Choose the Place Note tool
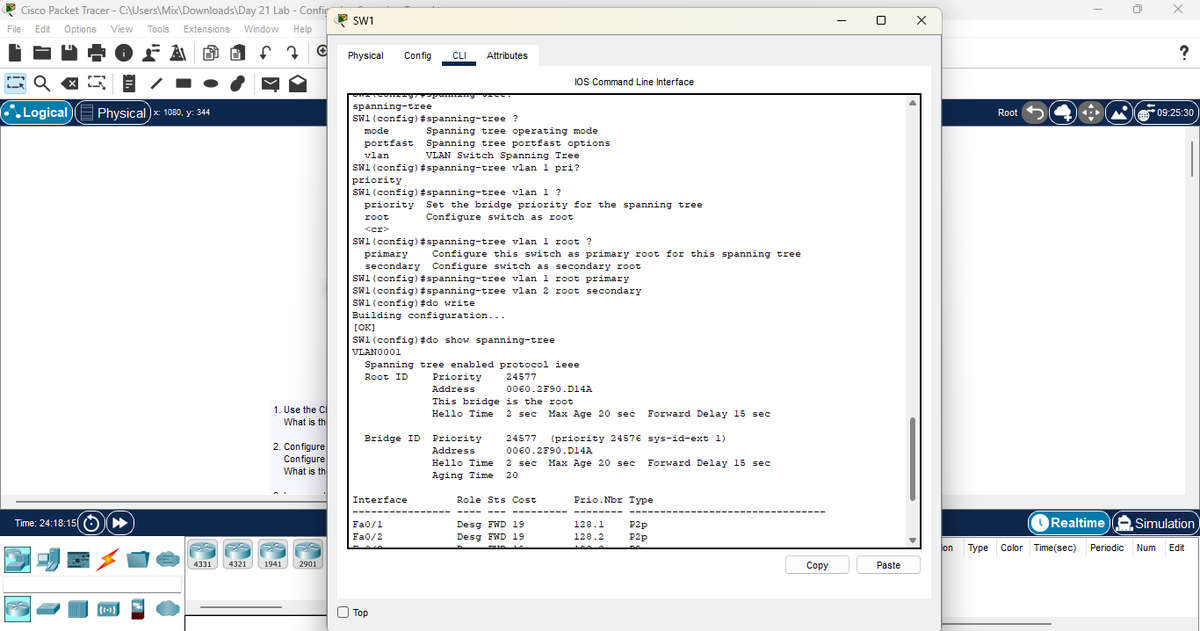Image resolution: width=1200 pixels, height=631 pixels. pos(130,85)
